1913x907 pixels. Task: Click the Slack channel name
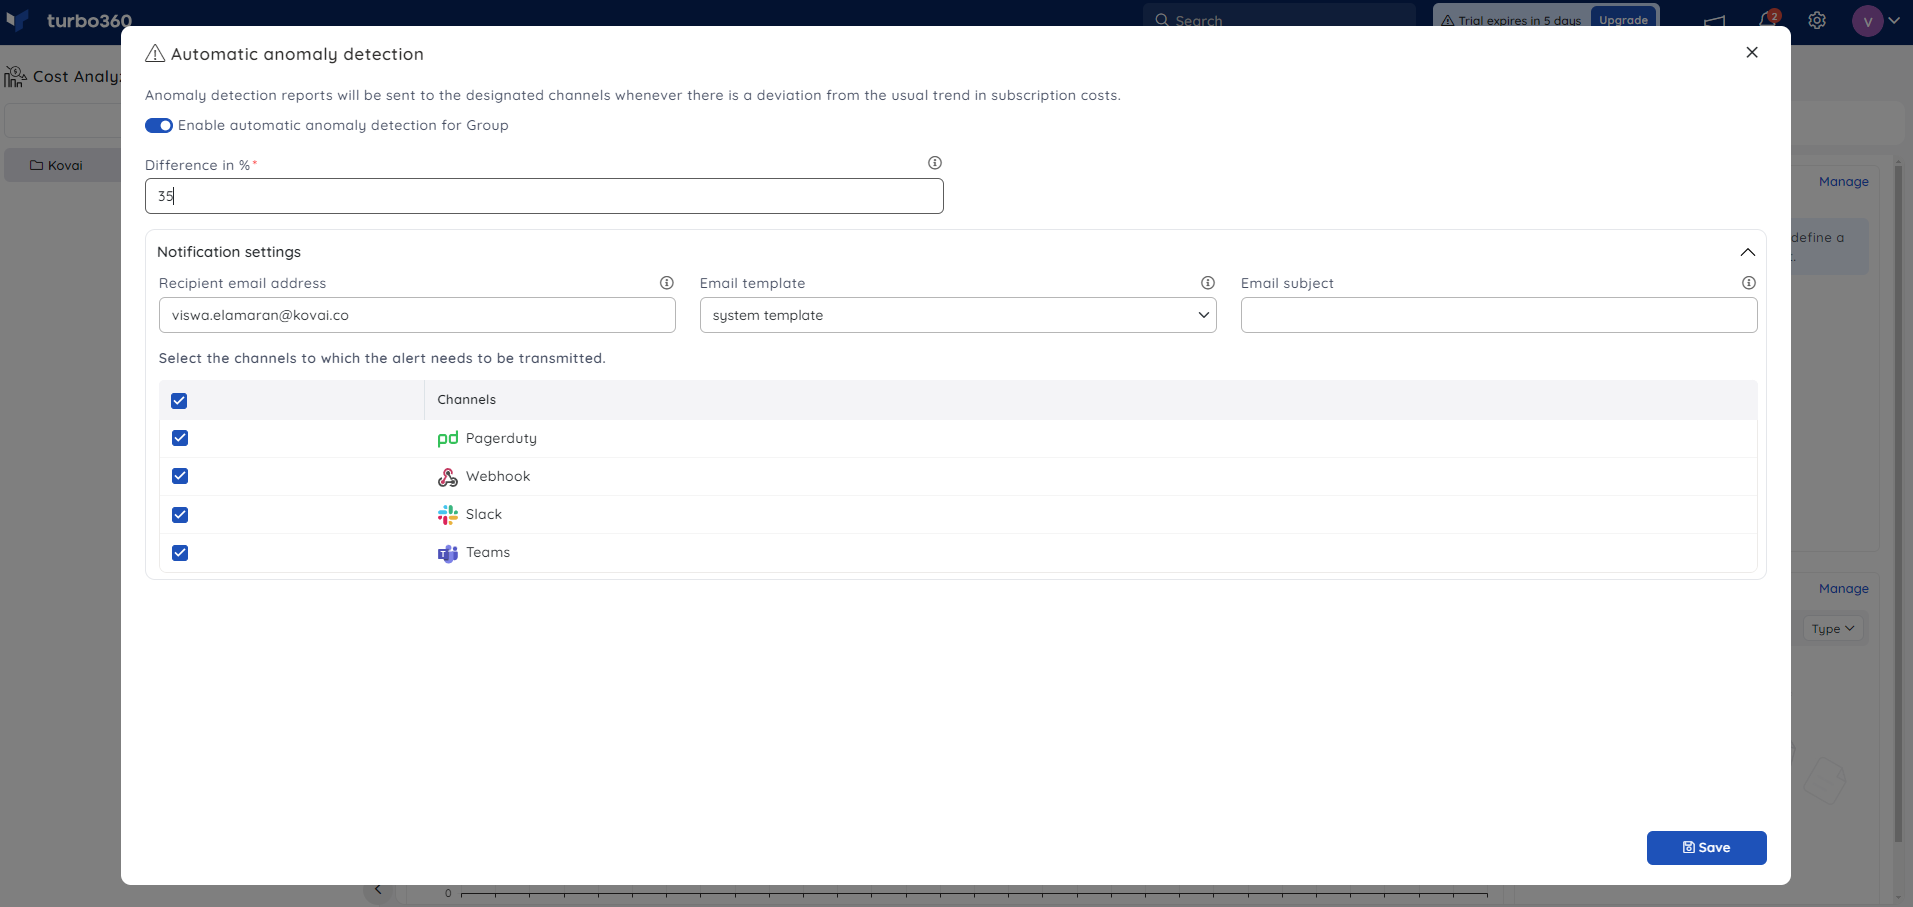(484, 514)
